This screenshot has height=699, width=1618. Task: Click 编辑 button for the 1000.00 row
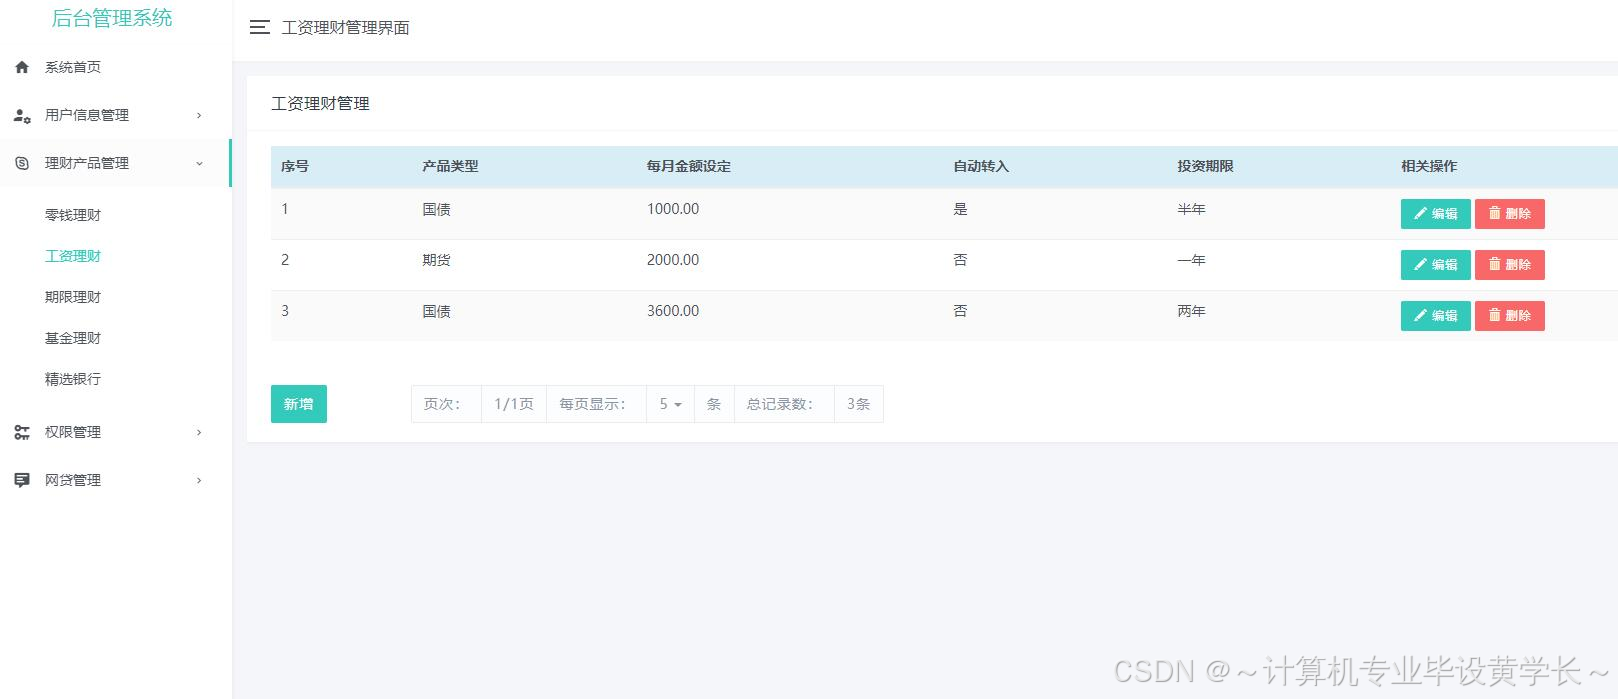click(1435, 214)
